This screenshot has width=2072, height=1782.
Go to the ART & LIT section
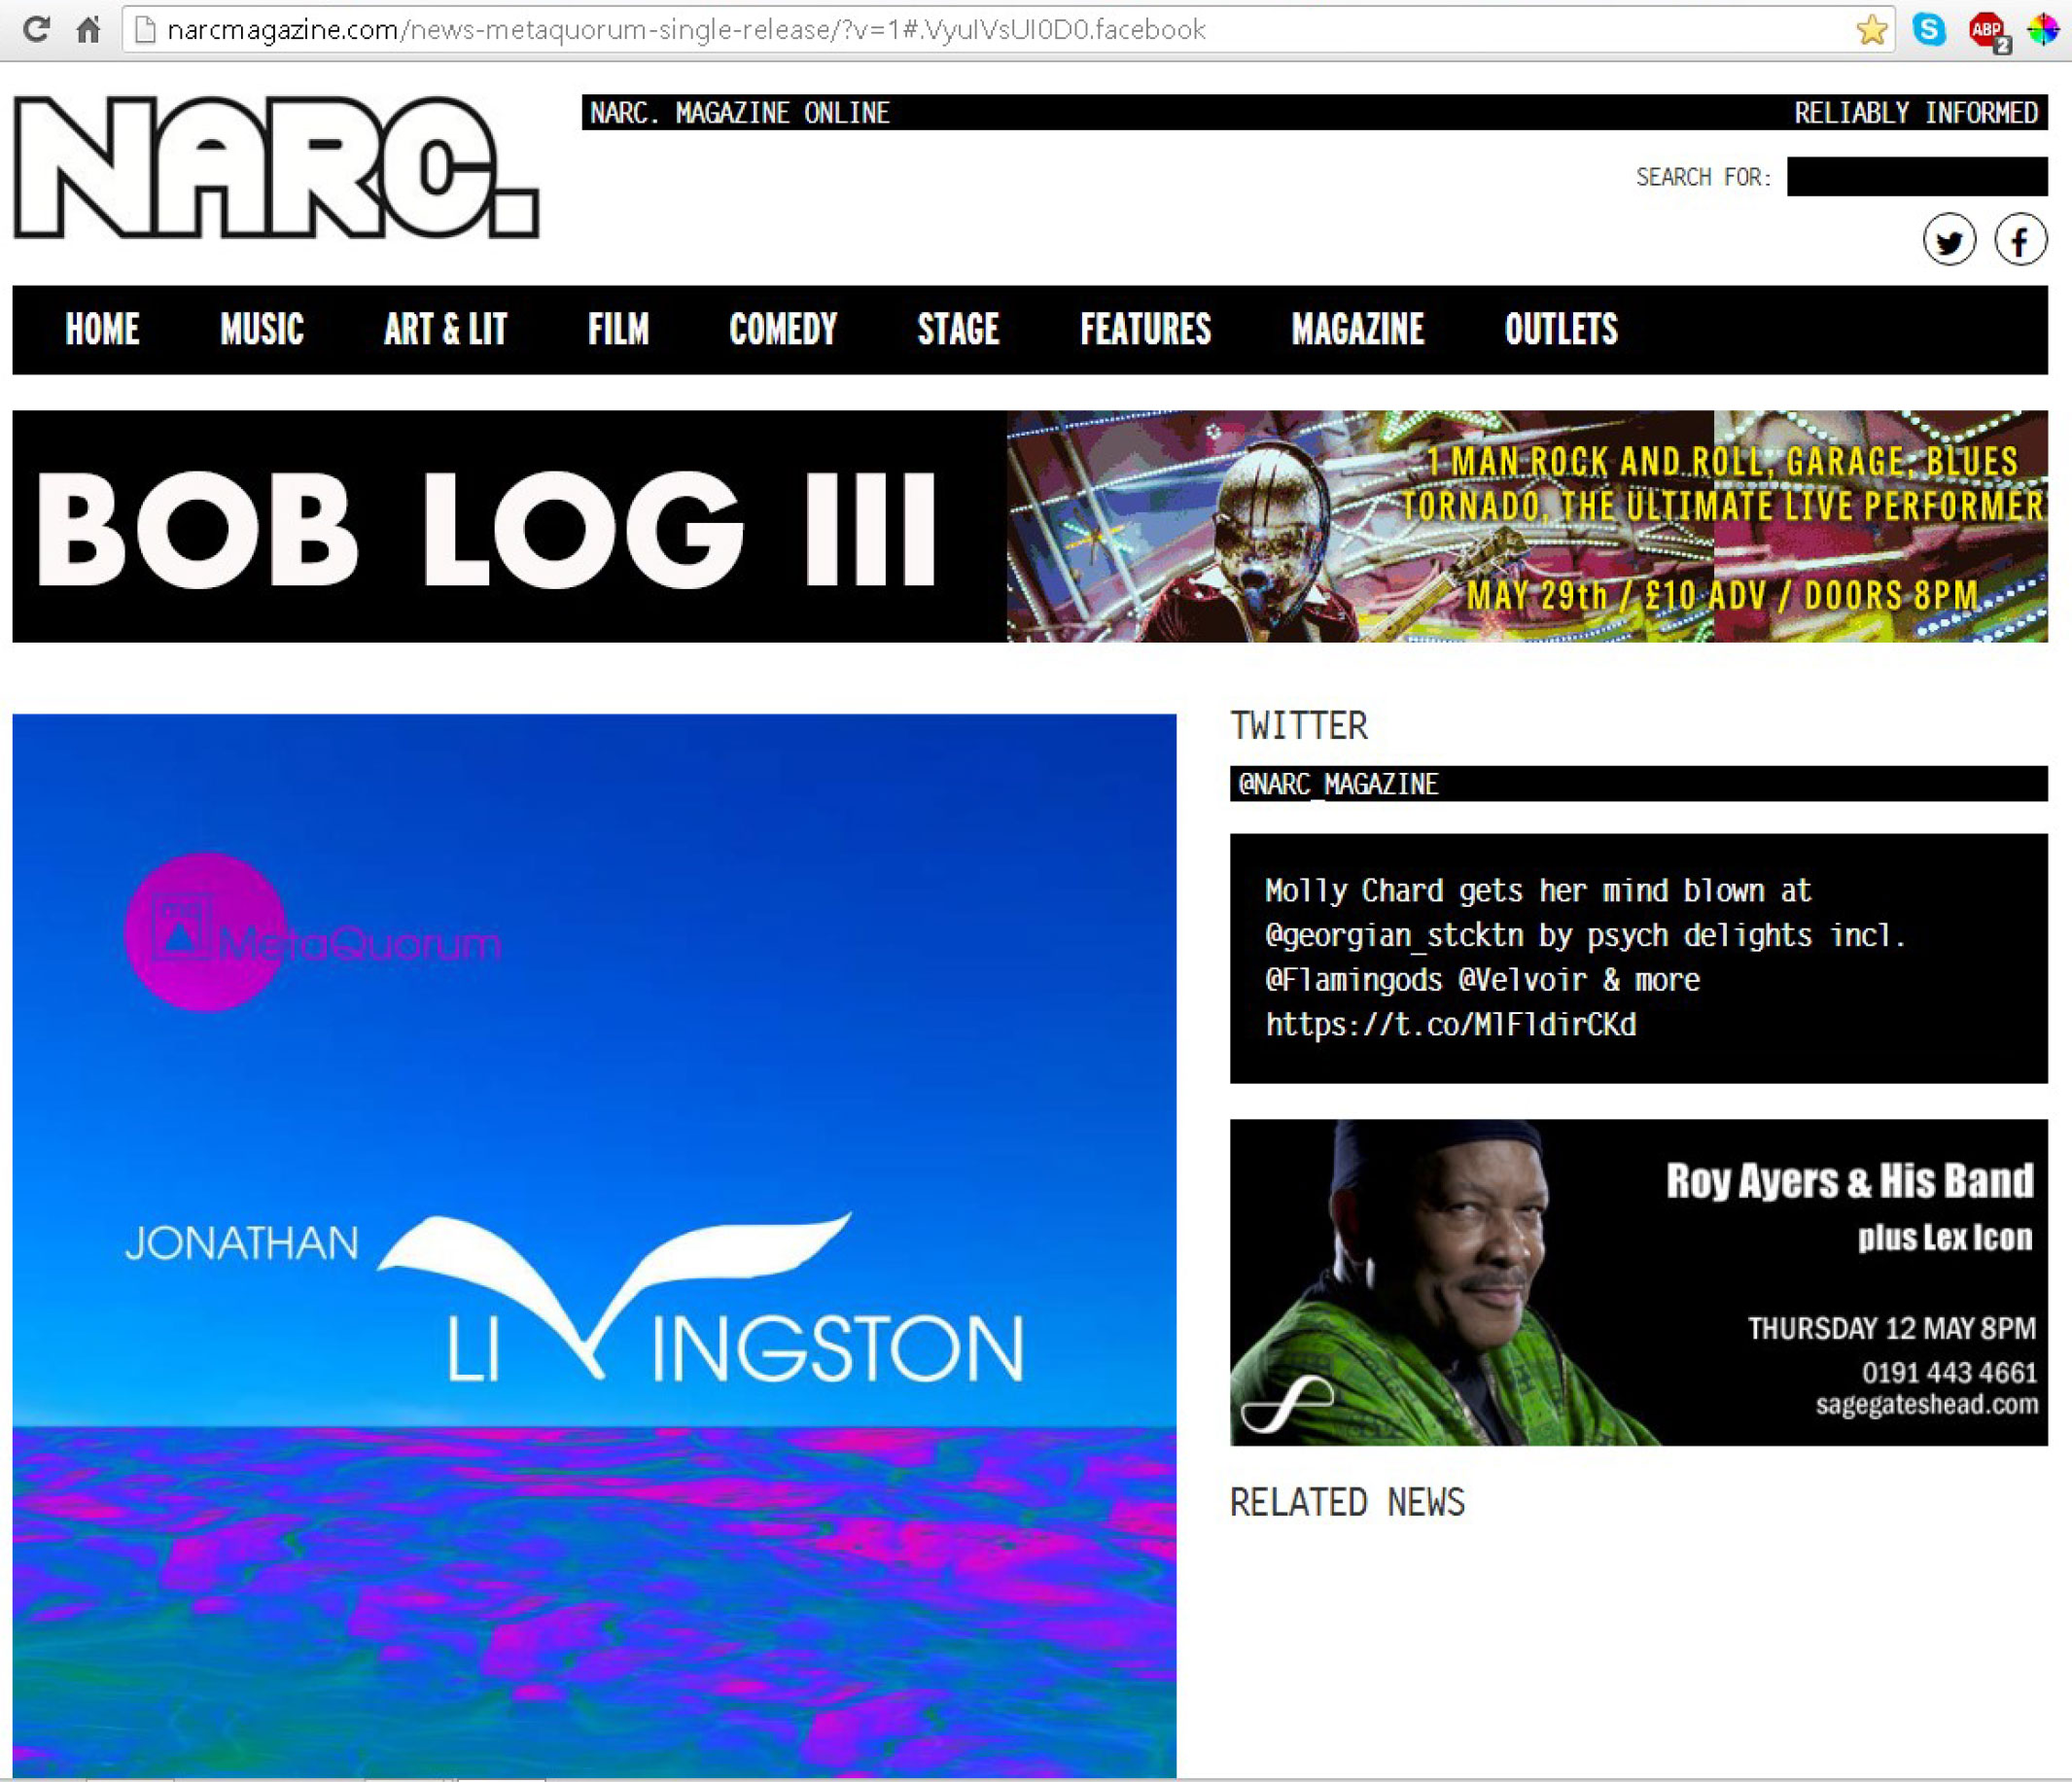445,329
